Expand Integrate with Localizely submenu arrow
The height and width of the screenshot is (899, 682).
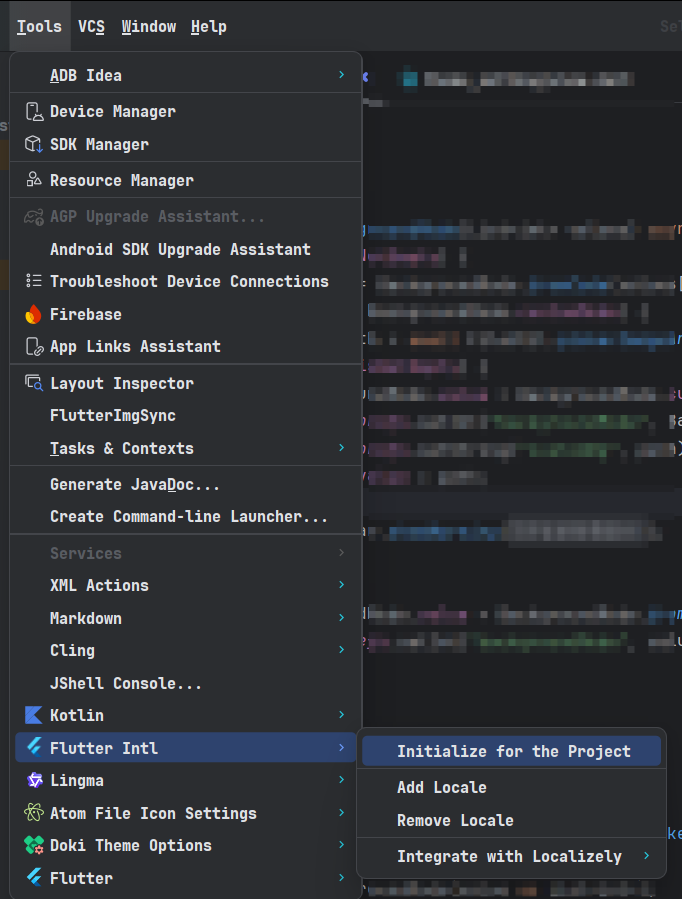[x=646, y=856]
